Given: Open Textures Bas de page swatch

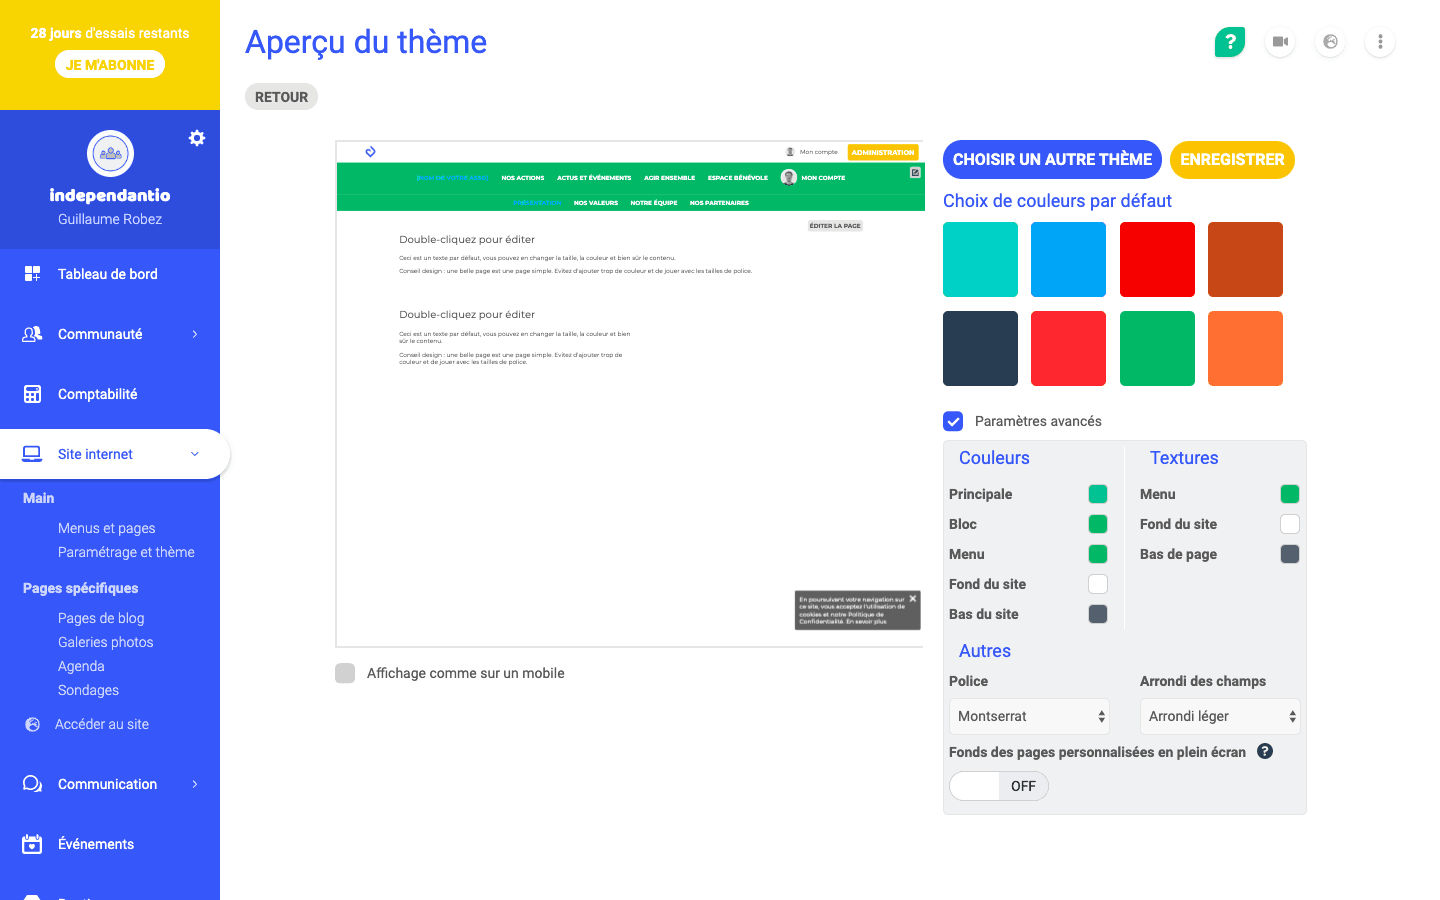Looking at the screenshot, I should (x=1290, y=554).
